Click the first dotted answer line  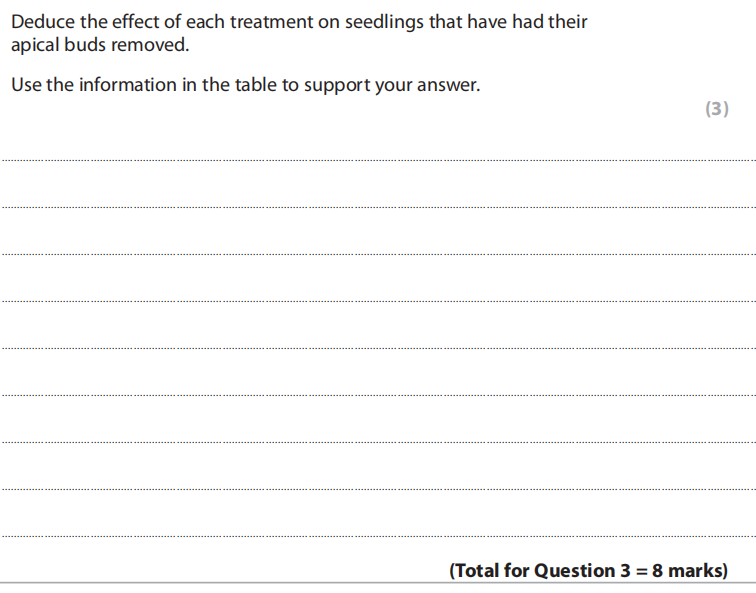coord(378,159)
